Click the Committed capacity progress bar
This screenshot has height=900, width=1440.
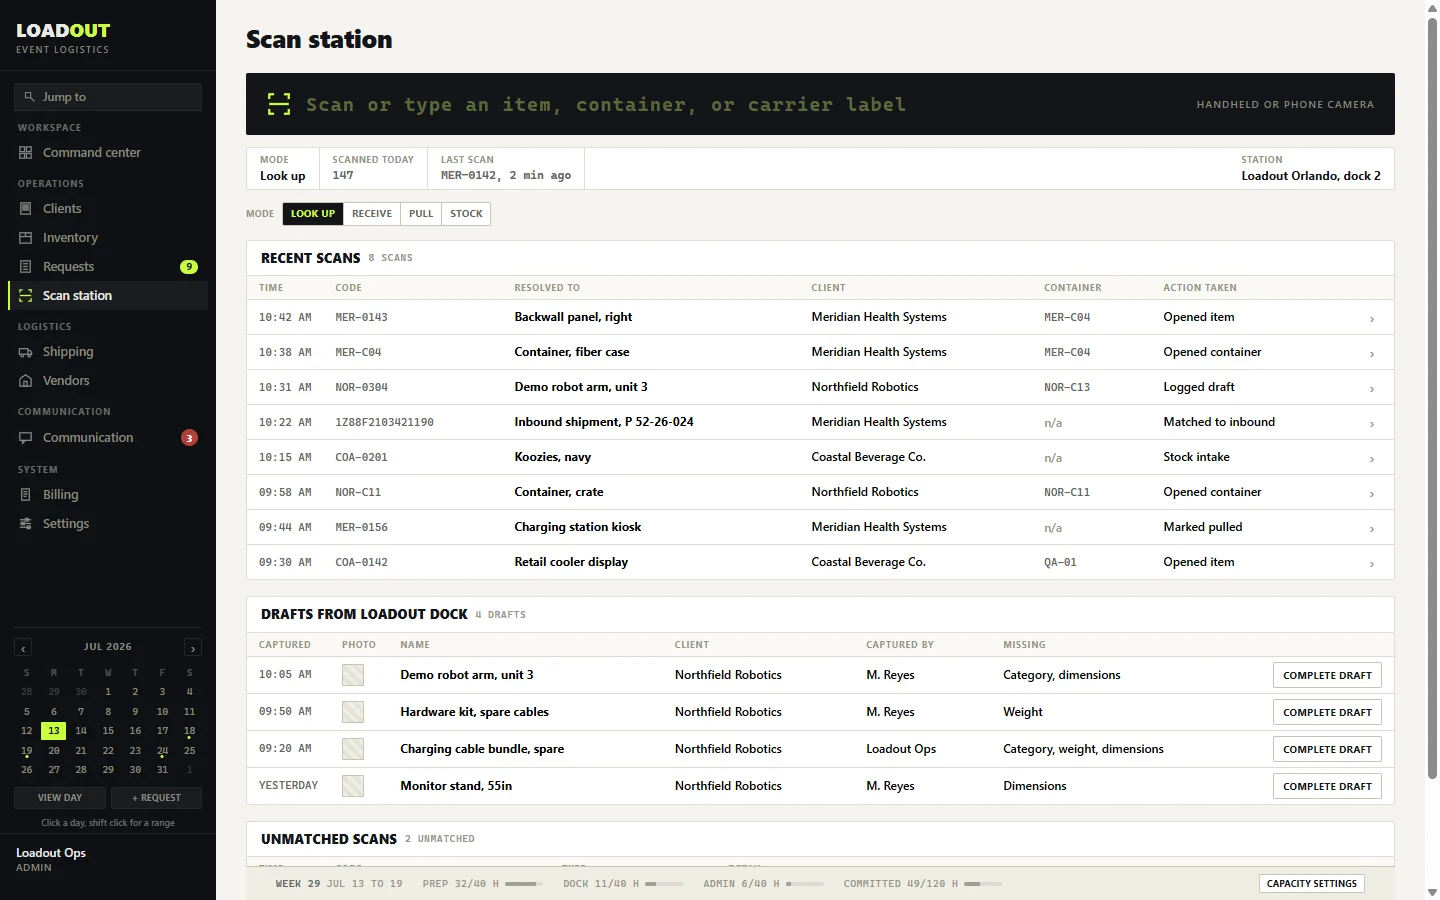tap(983, 884)
